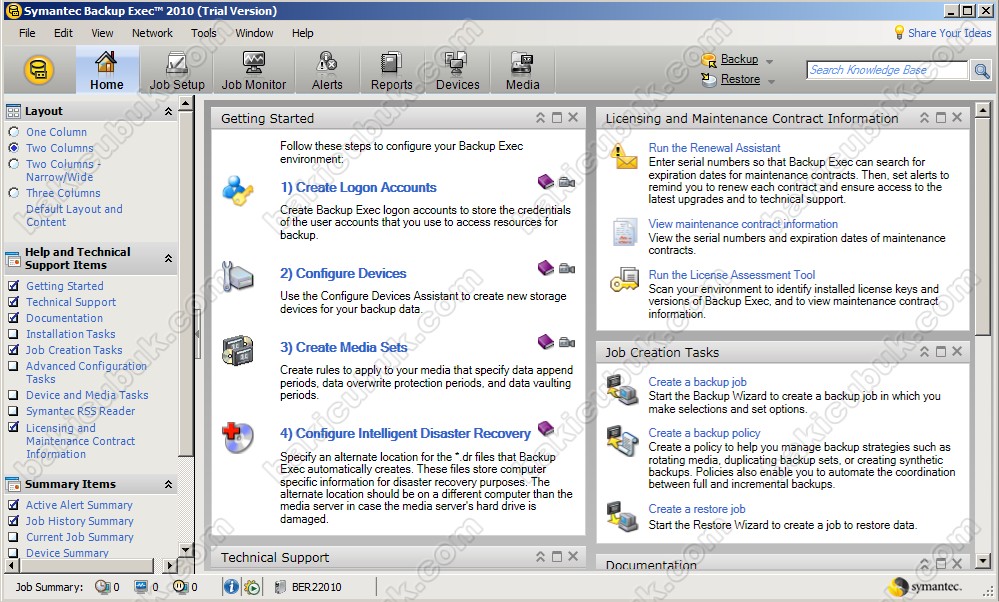Viewport: 999px width, 602px height.
Task: Click the Configure Devices wrench icon
Action: click(238, 276)
